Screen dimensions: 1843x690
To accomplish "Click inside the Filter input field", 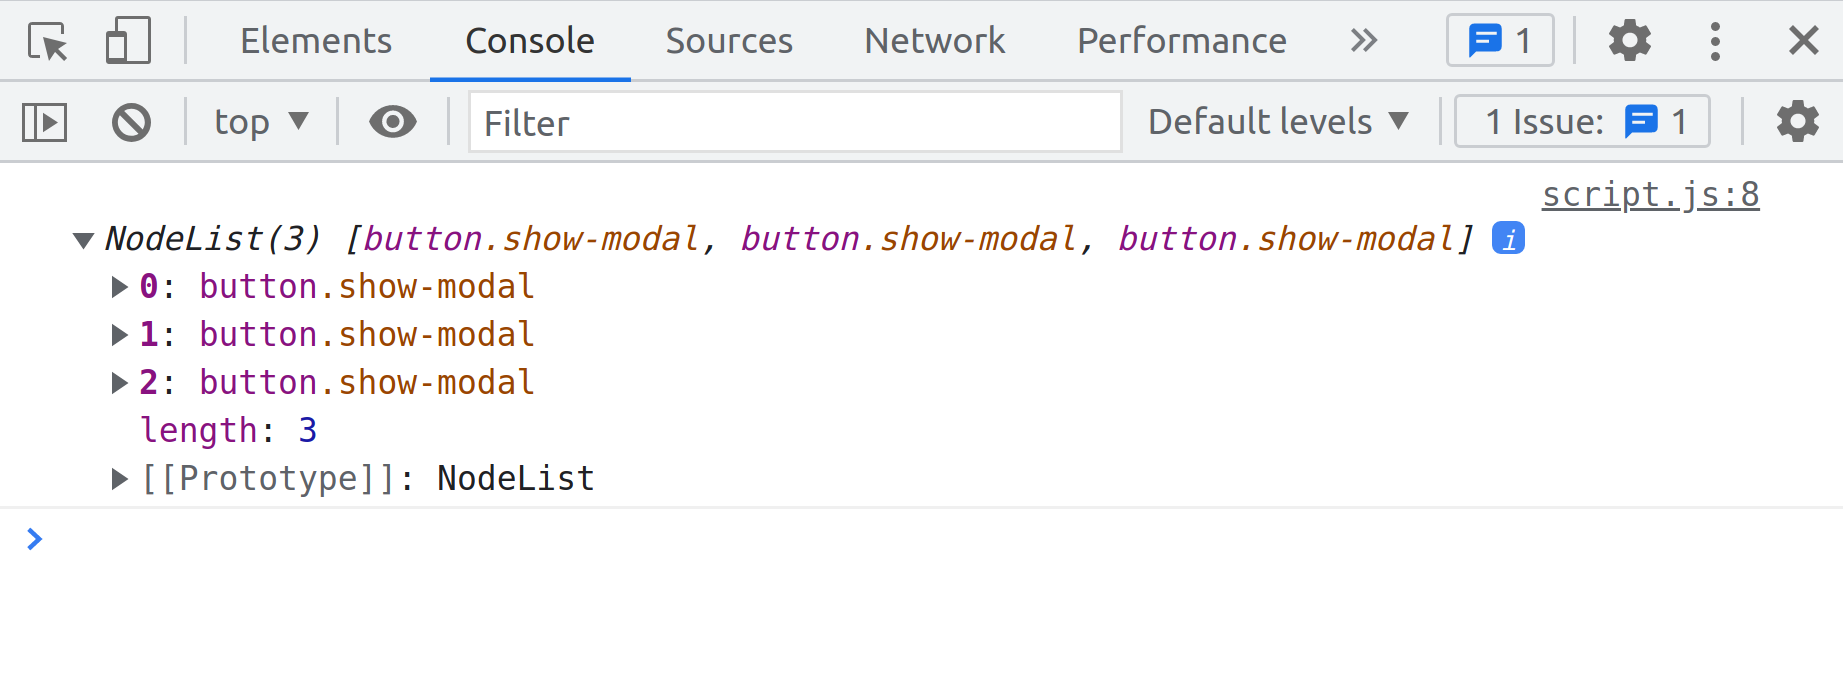I will [x=794, y=122].
